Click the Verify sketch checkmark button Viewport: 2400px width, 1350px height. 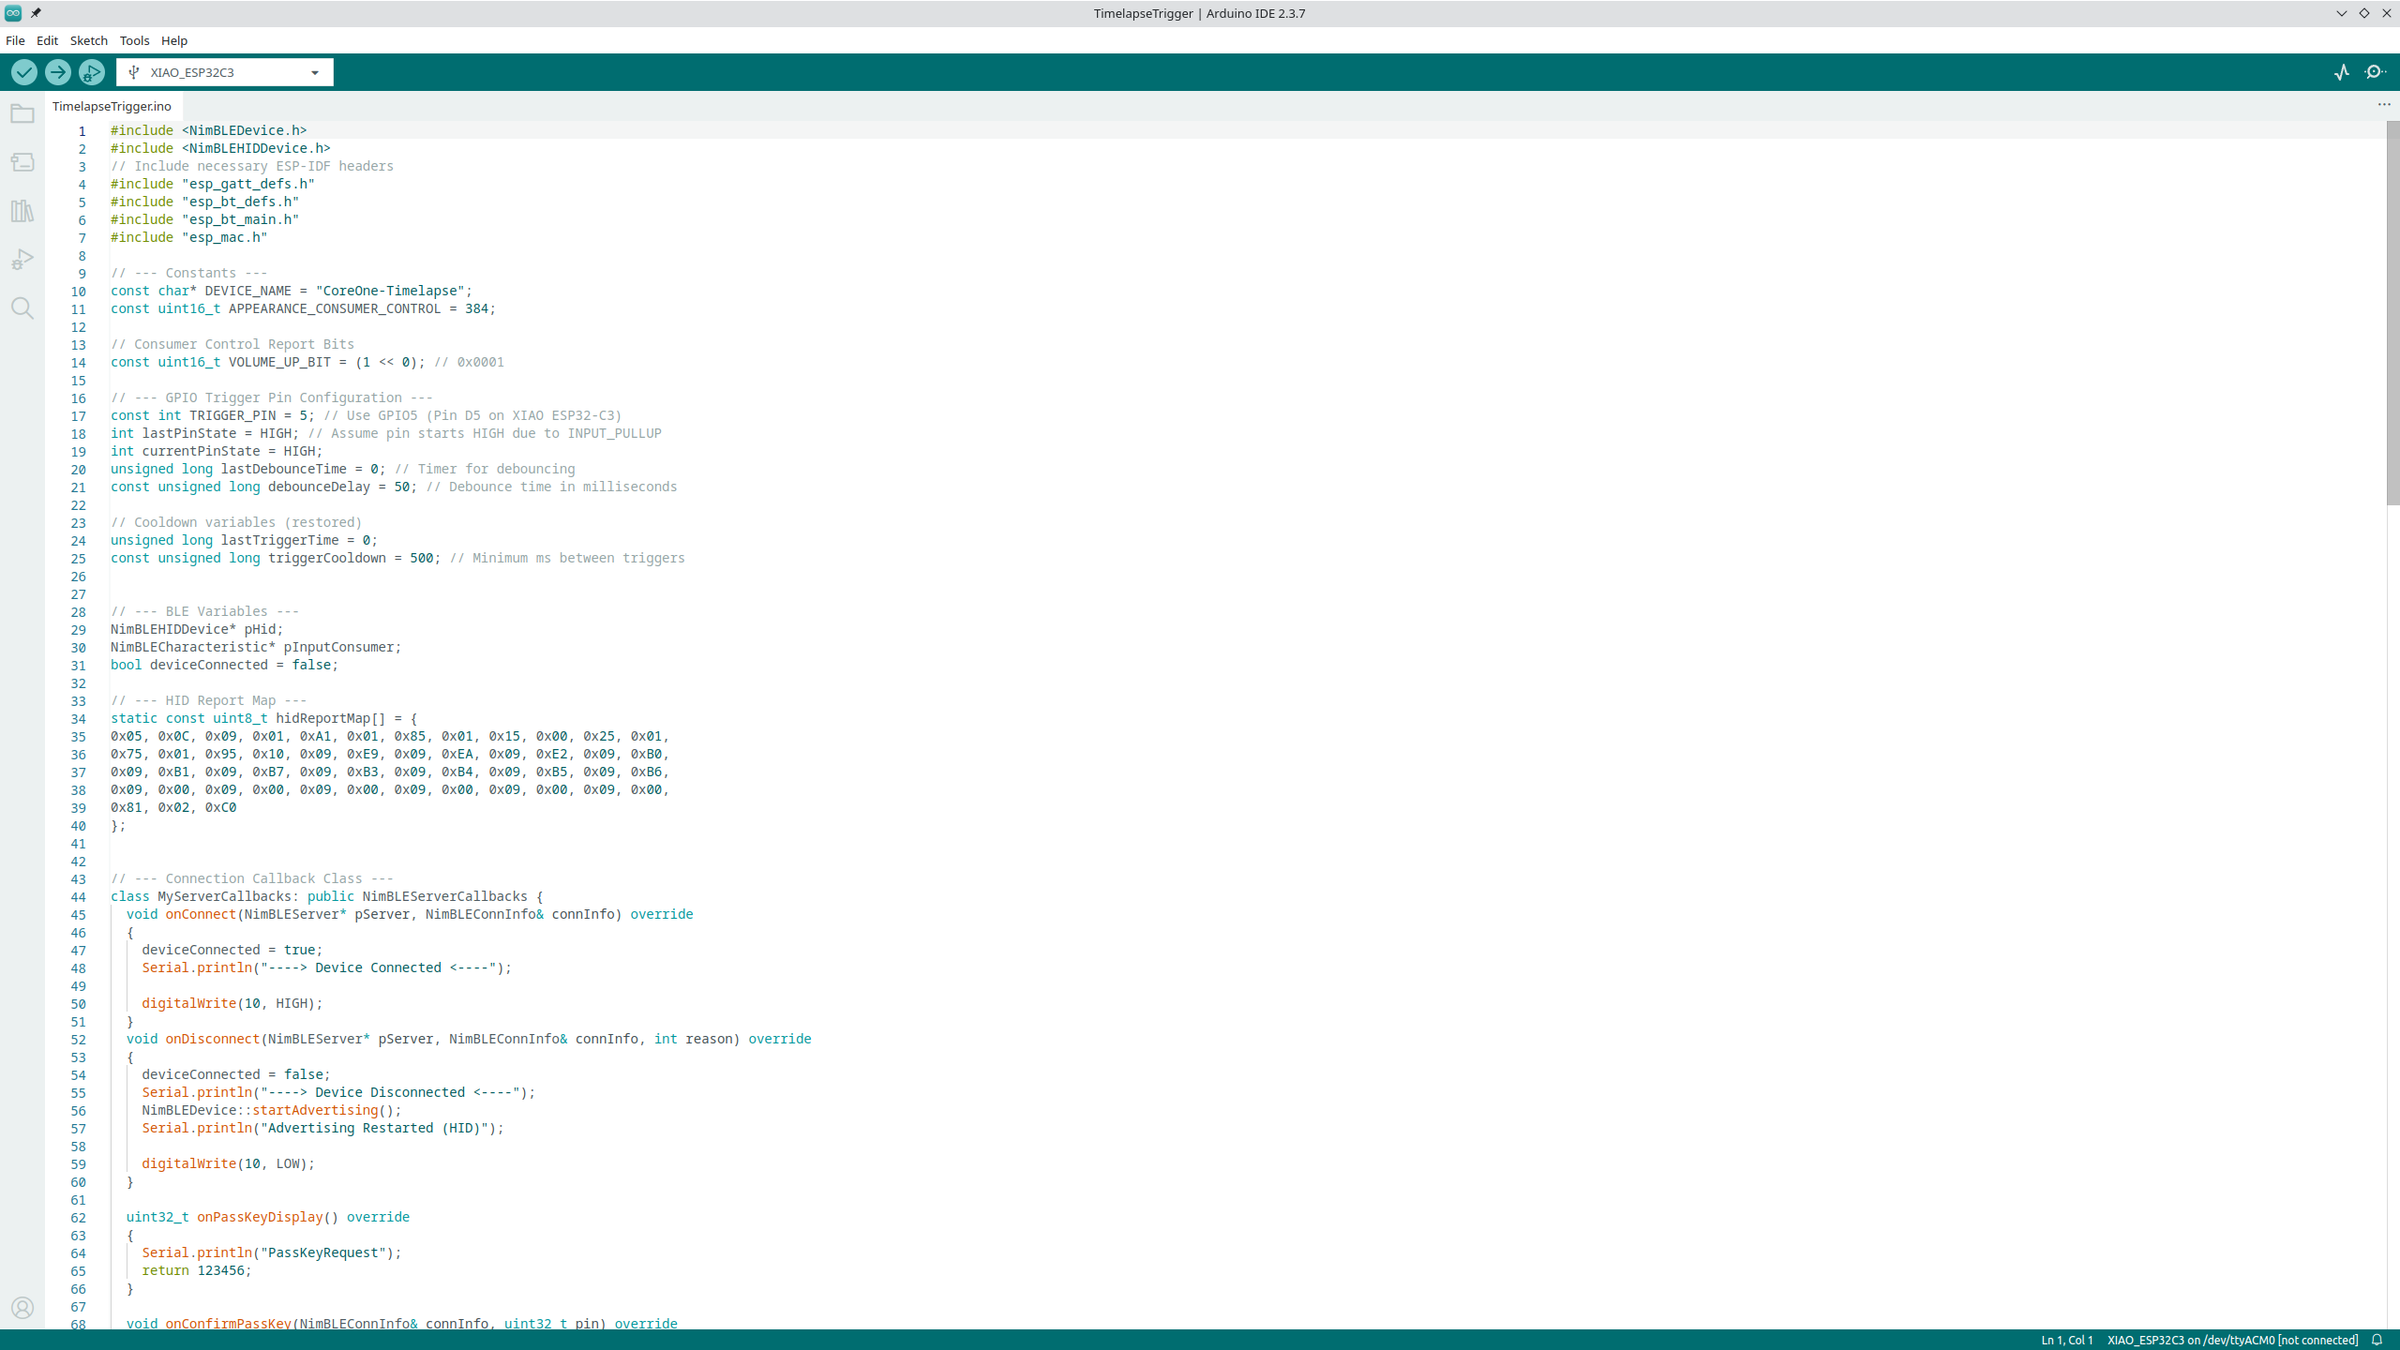point(24,72)
